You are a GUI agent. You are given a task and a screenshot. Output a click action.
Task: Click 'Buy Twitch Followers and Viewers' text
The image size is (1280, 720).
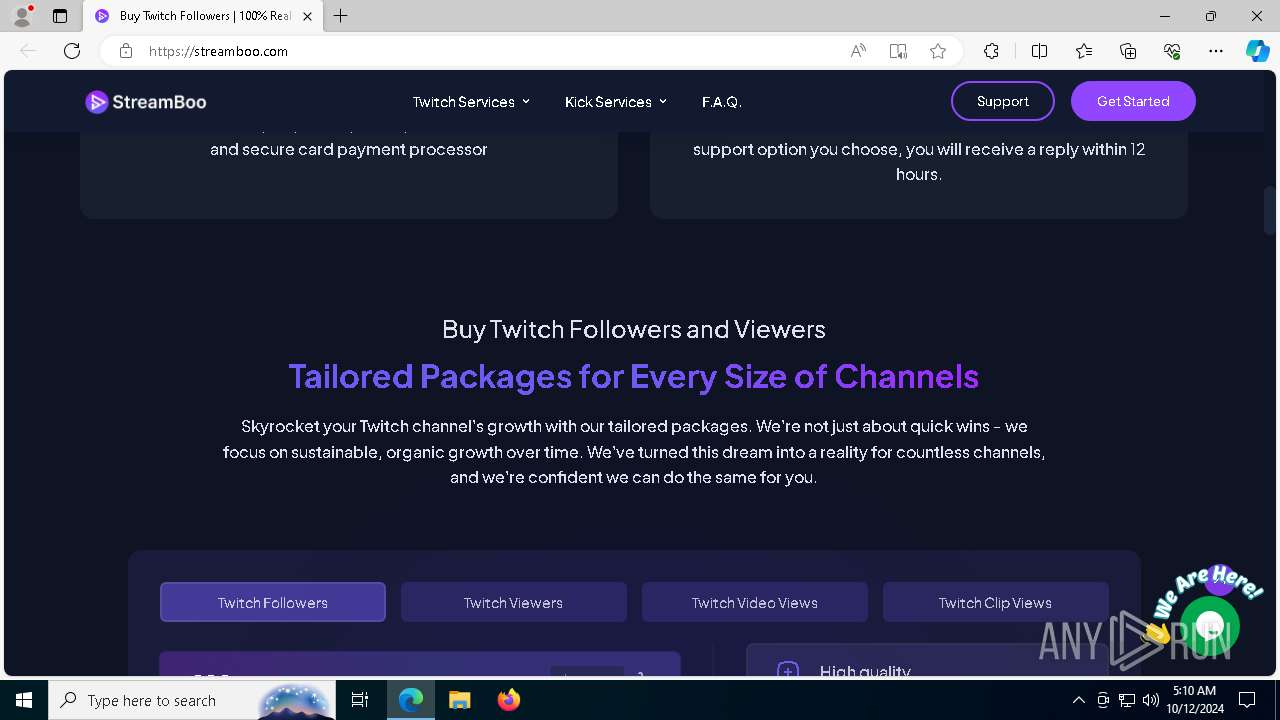point(634,329)
